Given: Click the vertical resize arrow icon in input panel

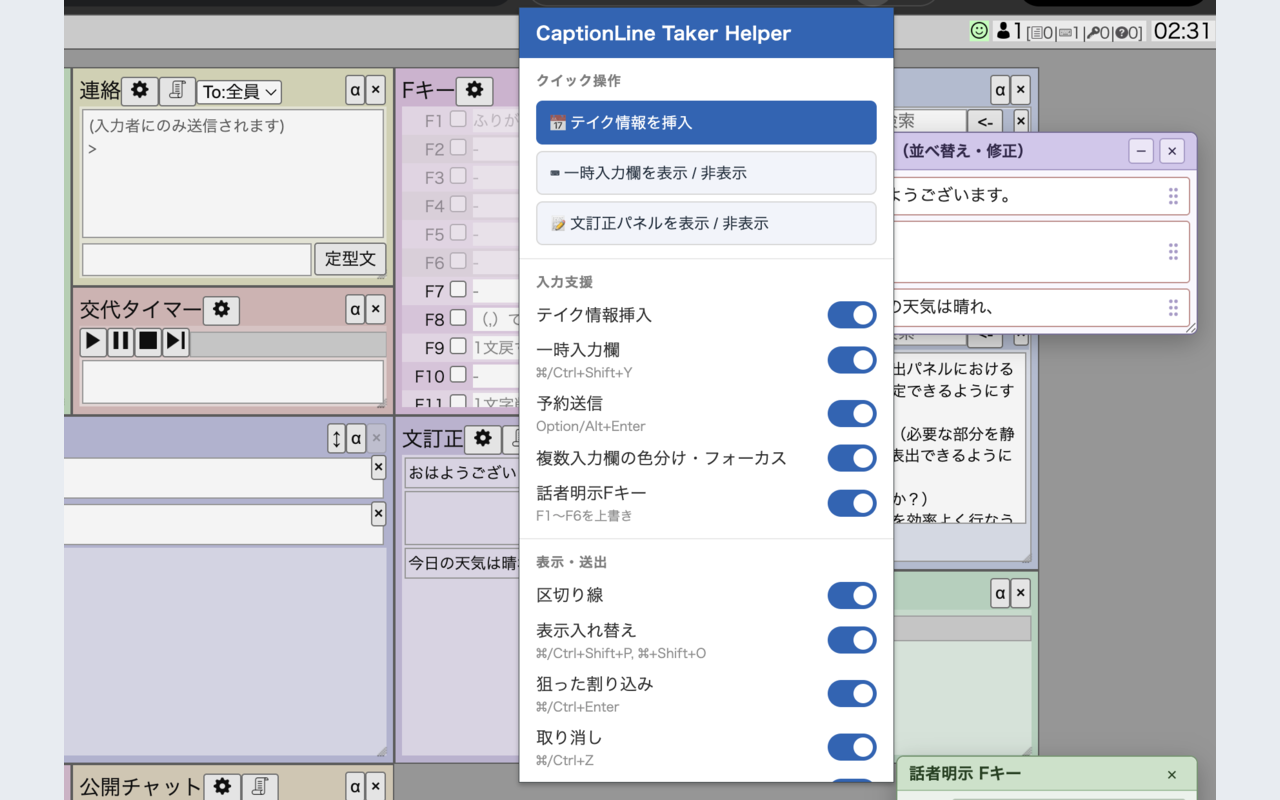Looking at the screenshot, I should click(336, 438).
